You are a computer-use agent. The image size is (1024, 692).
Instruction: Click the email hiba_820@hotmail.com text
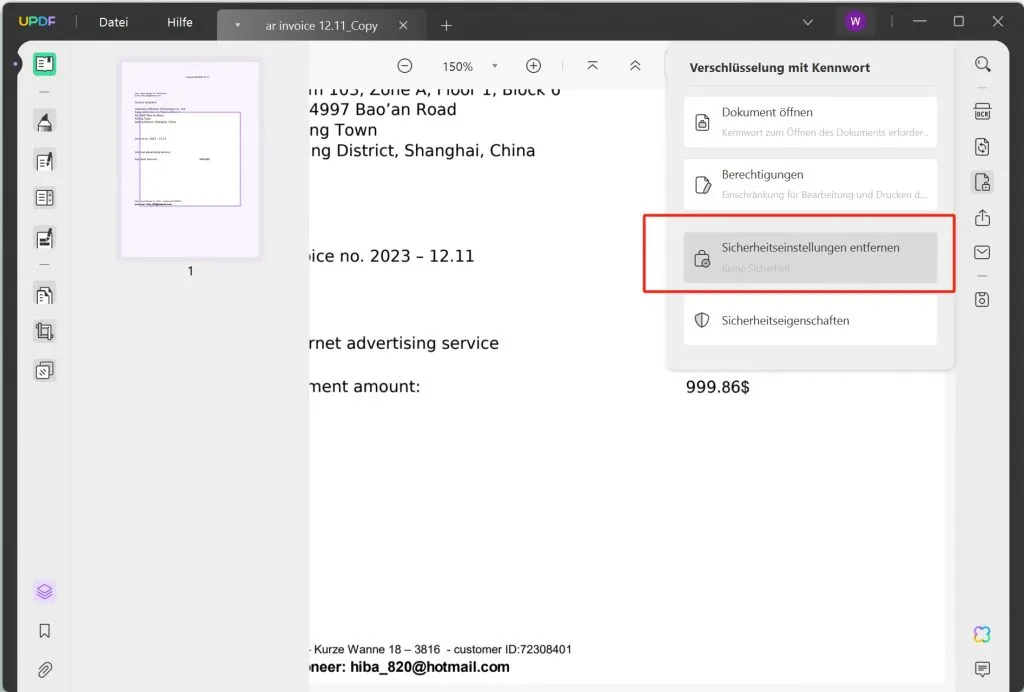click(430, 667)
